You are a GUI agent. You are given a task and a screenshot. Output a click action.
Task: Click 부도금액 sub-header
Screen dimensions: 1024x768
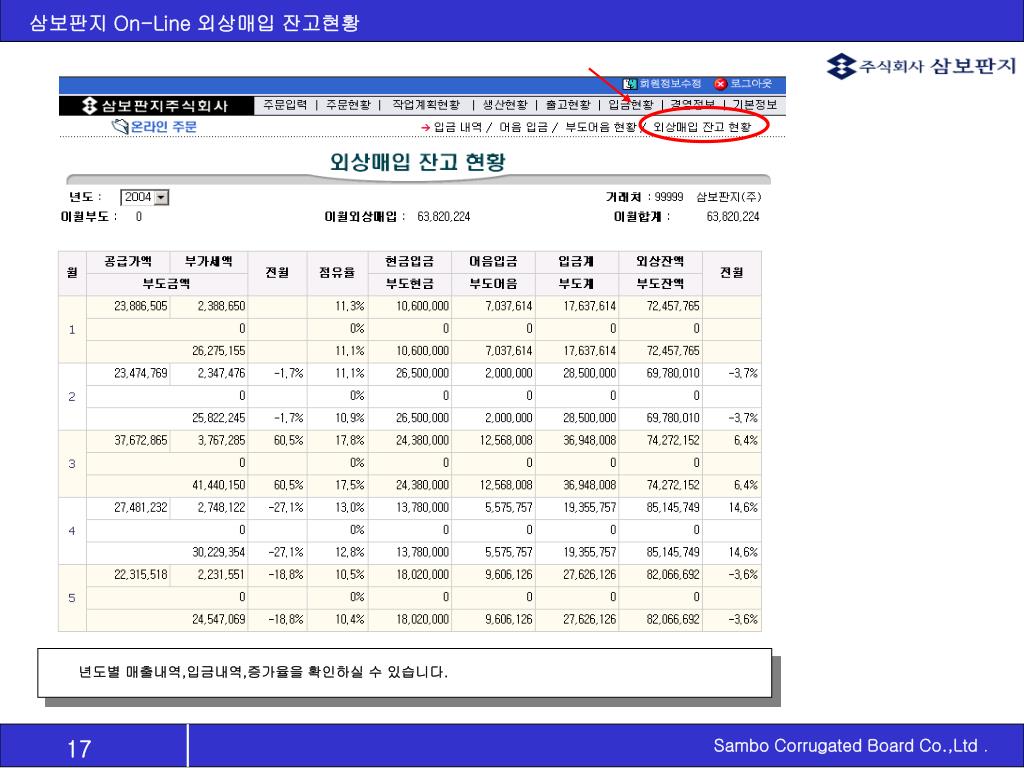pos(167,283)
